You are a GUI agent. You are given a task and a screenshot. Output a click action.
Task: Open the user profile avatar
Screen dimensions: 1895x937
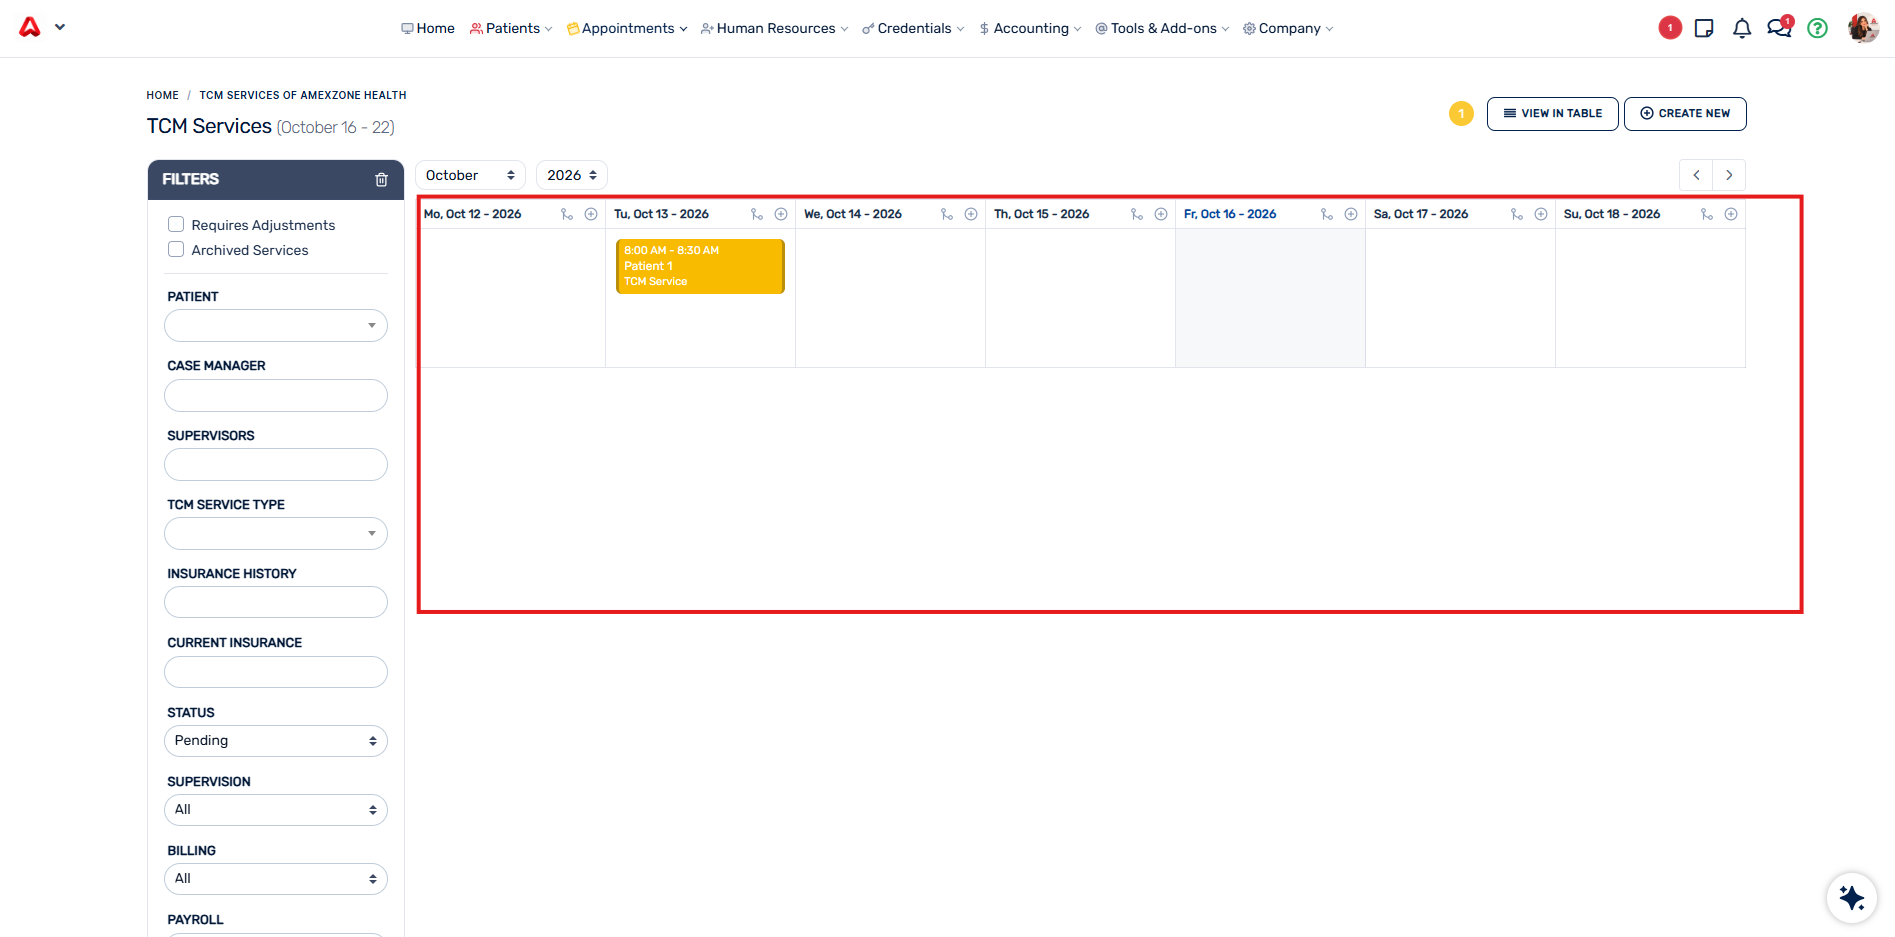1863,28
